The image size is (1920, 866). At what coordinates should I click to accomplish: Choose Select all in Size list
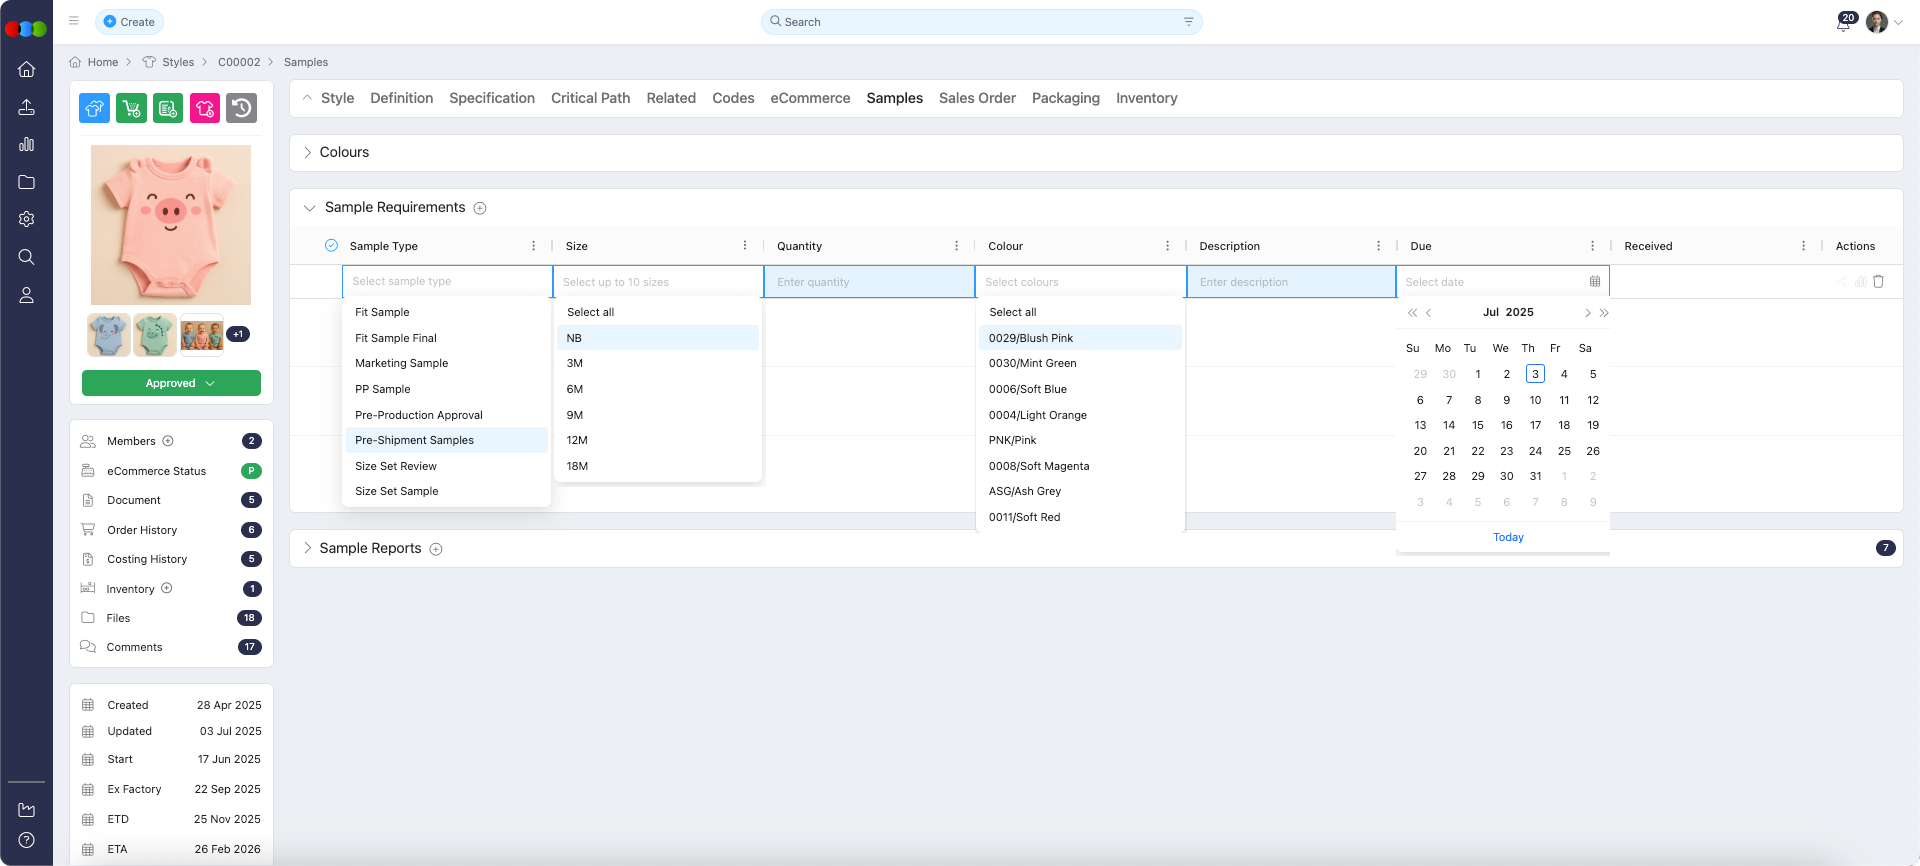591,312
